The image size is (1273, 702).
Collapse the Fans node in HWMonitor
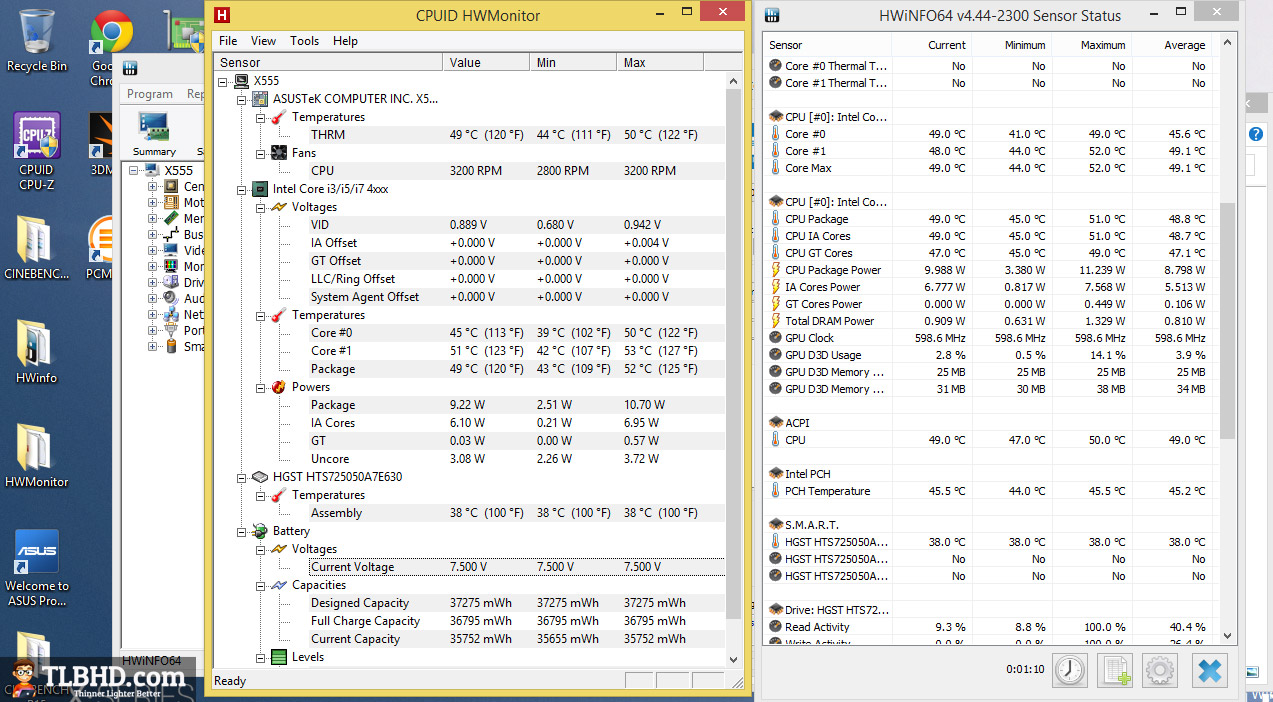point(259,153)
